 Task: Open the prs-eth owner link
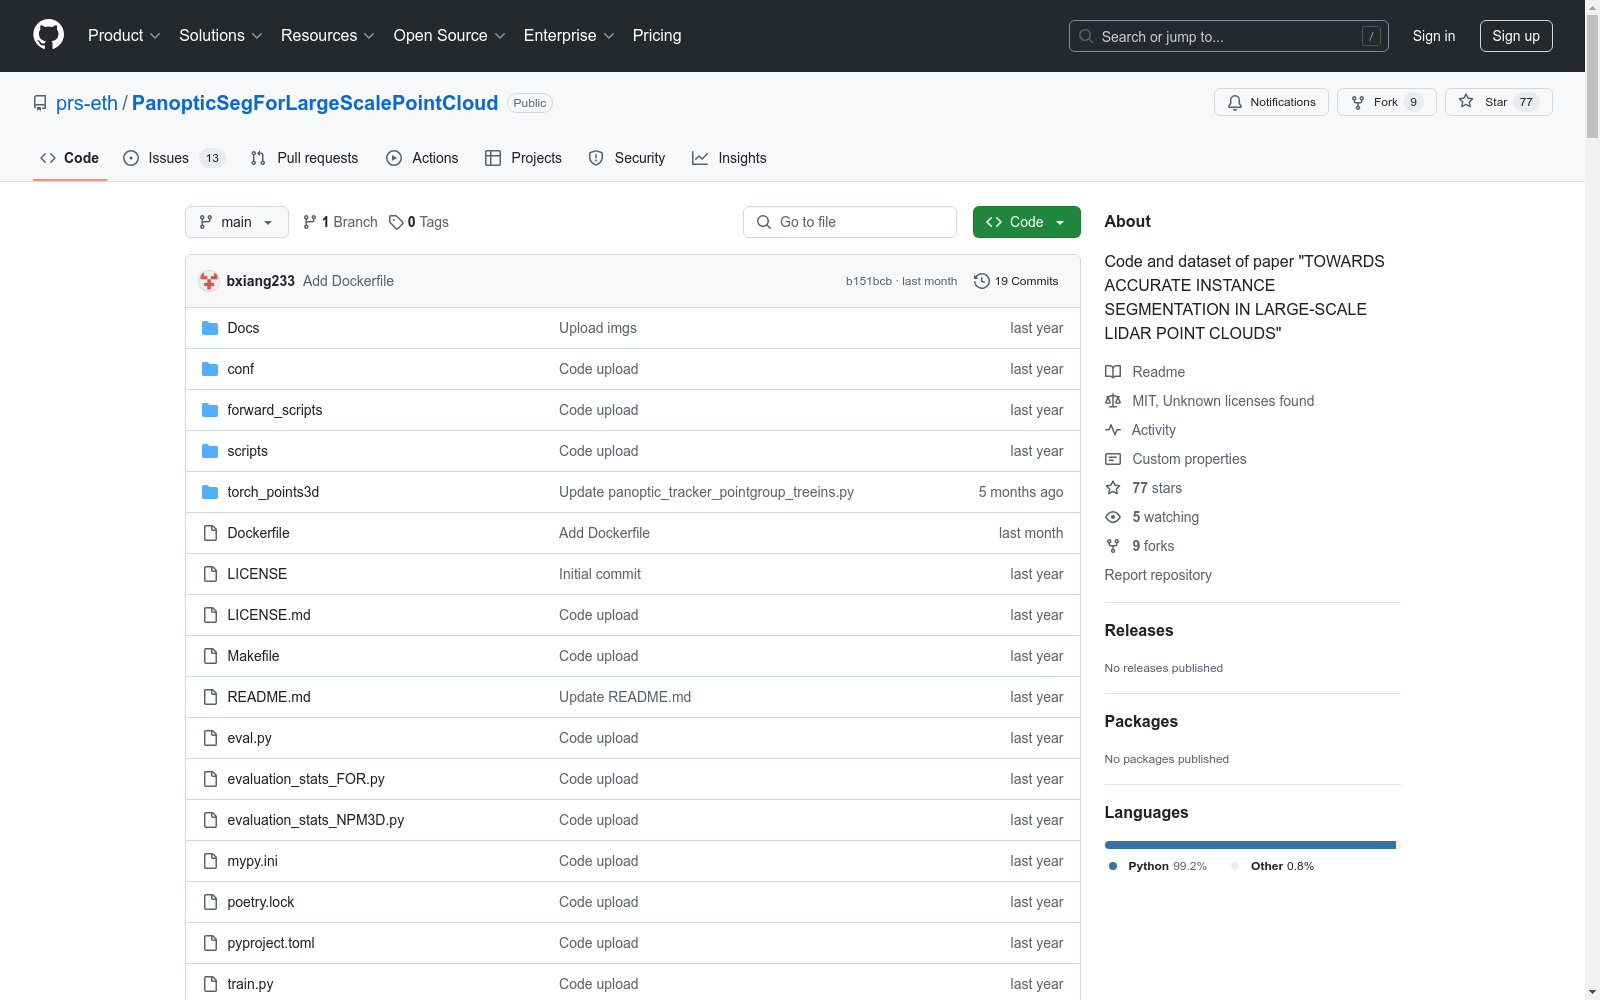pos(87,103)
